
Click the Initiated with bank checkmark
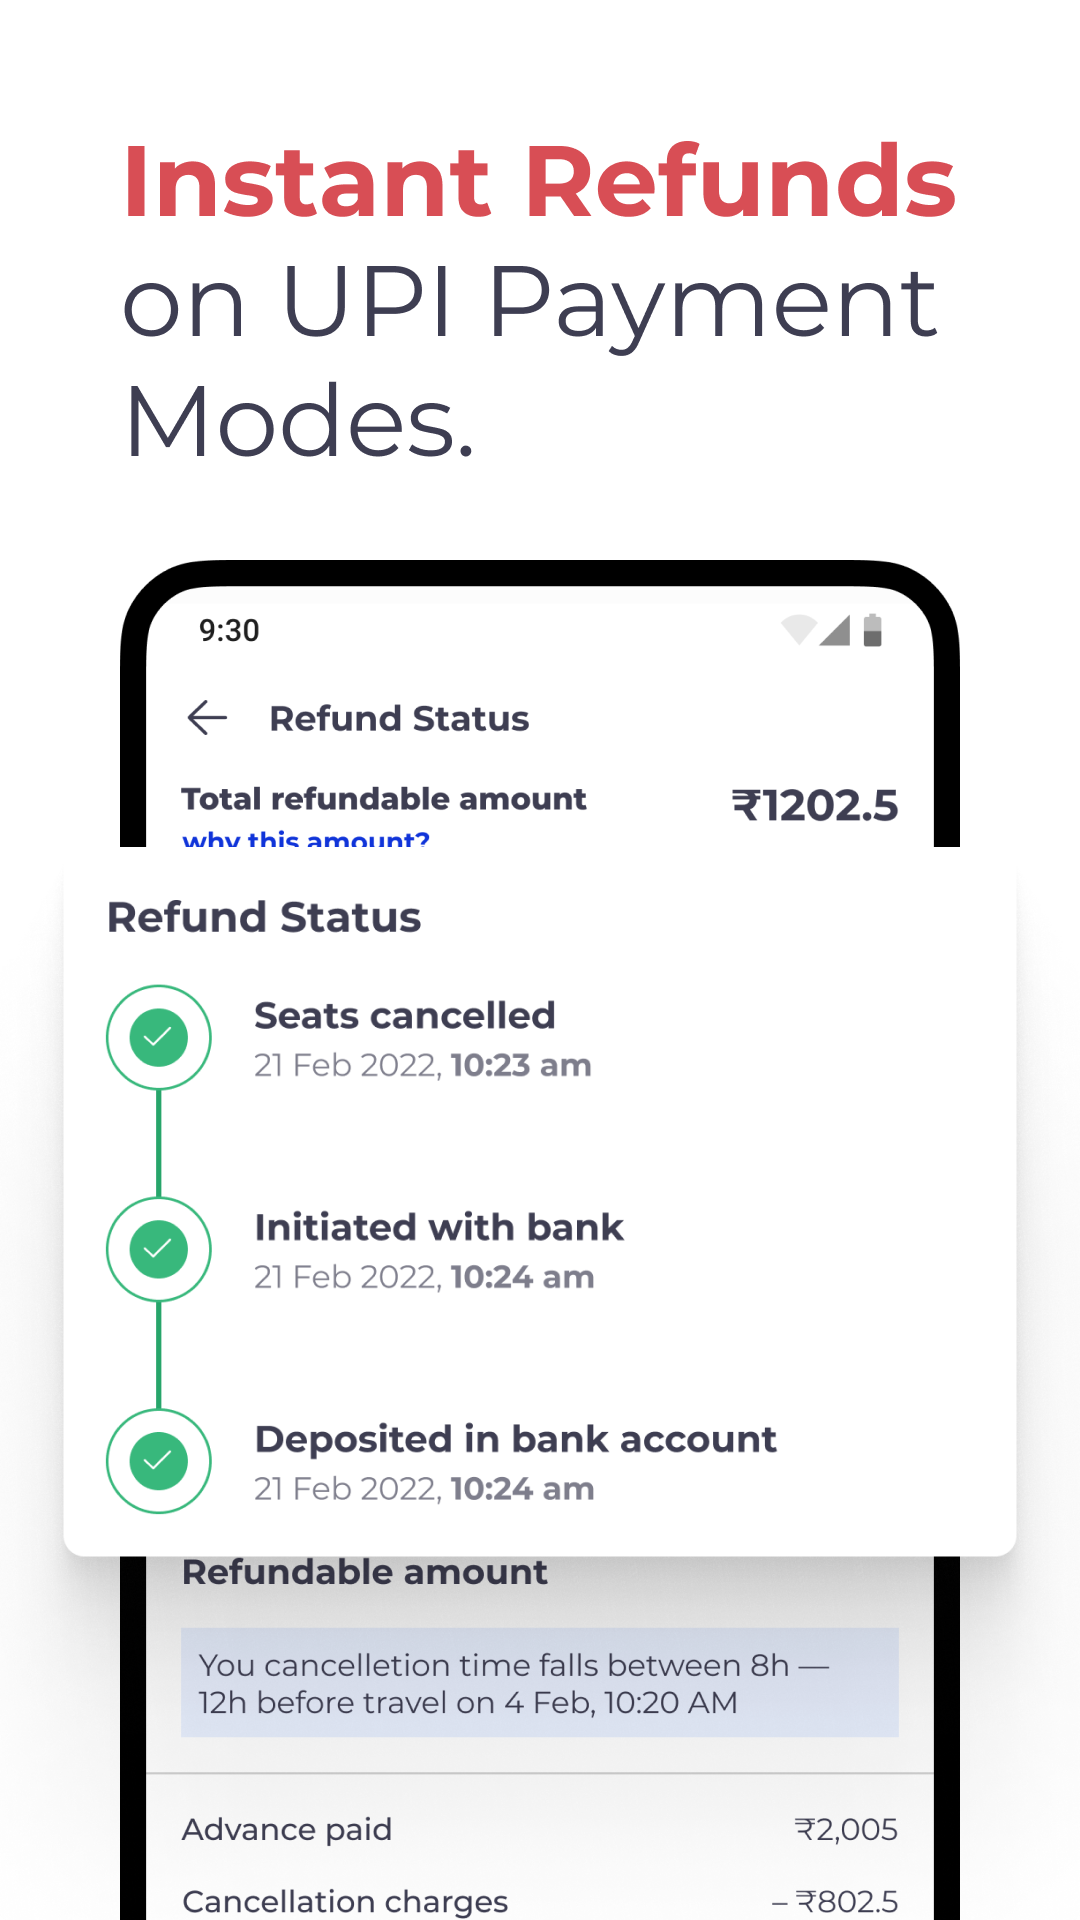pos(159,1249)
